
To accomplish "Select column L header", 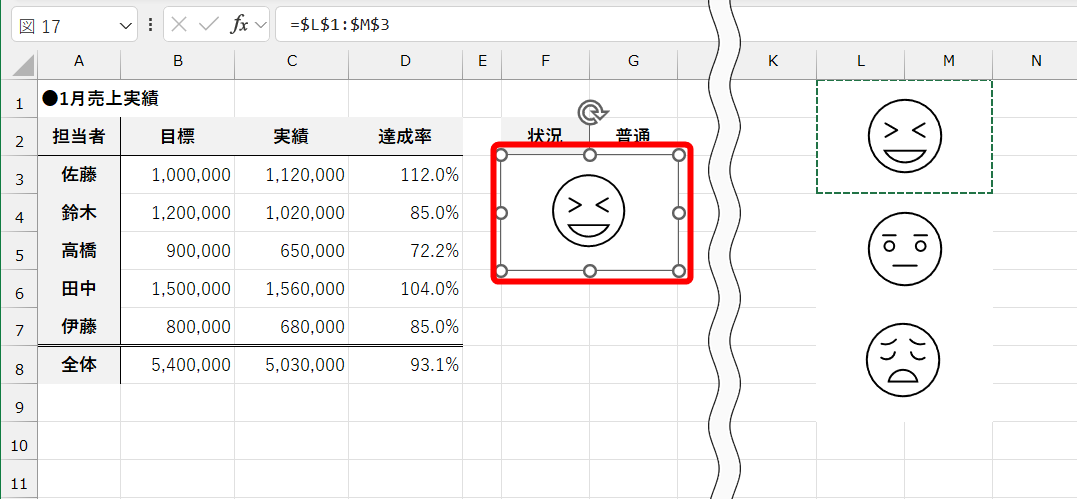I will tap(861, 61).
